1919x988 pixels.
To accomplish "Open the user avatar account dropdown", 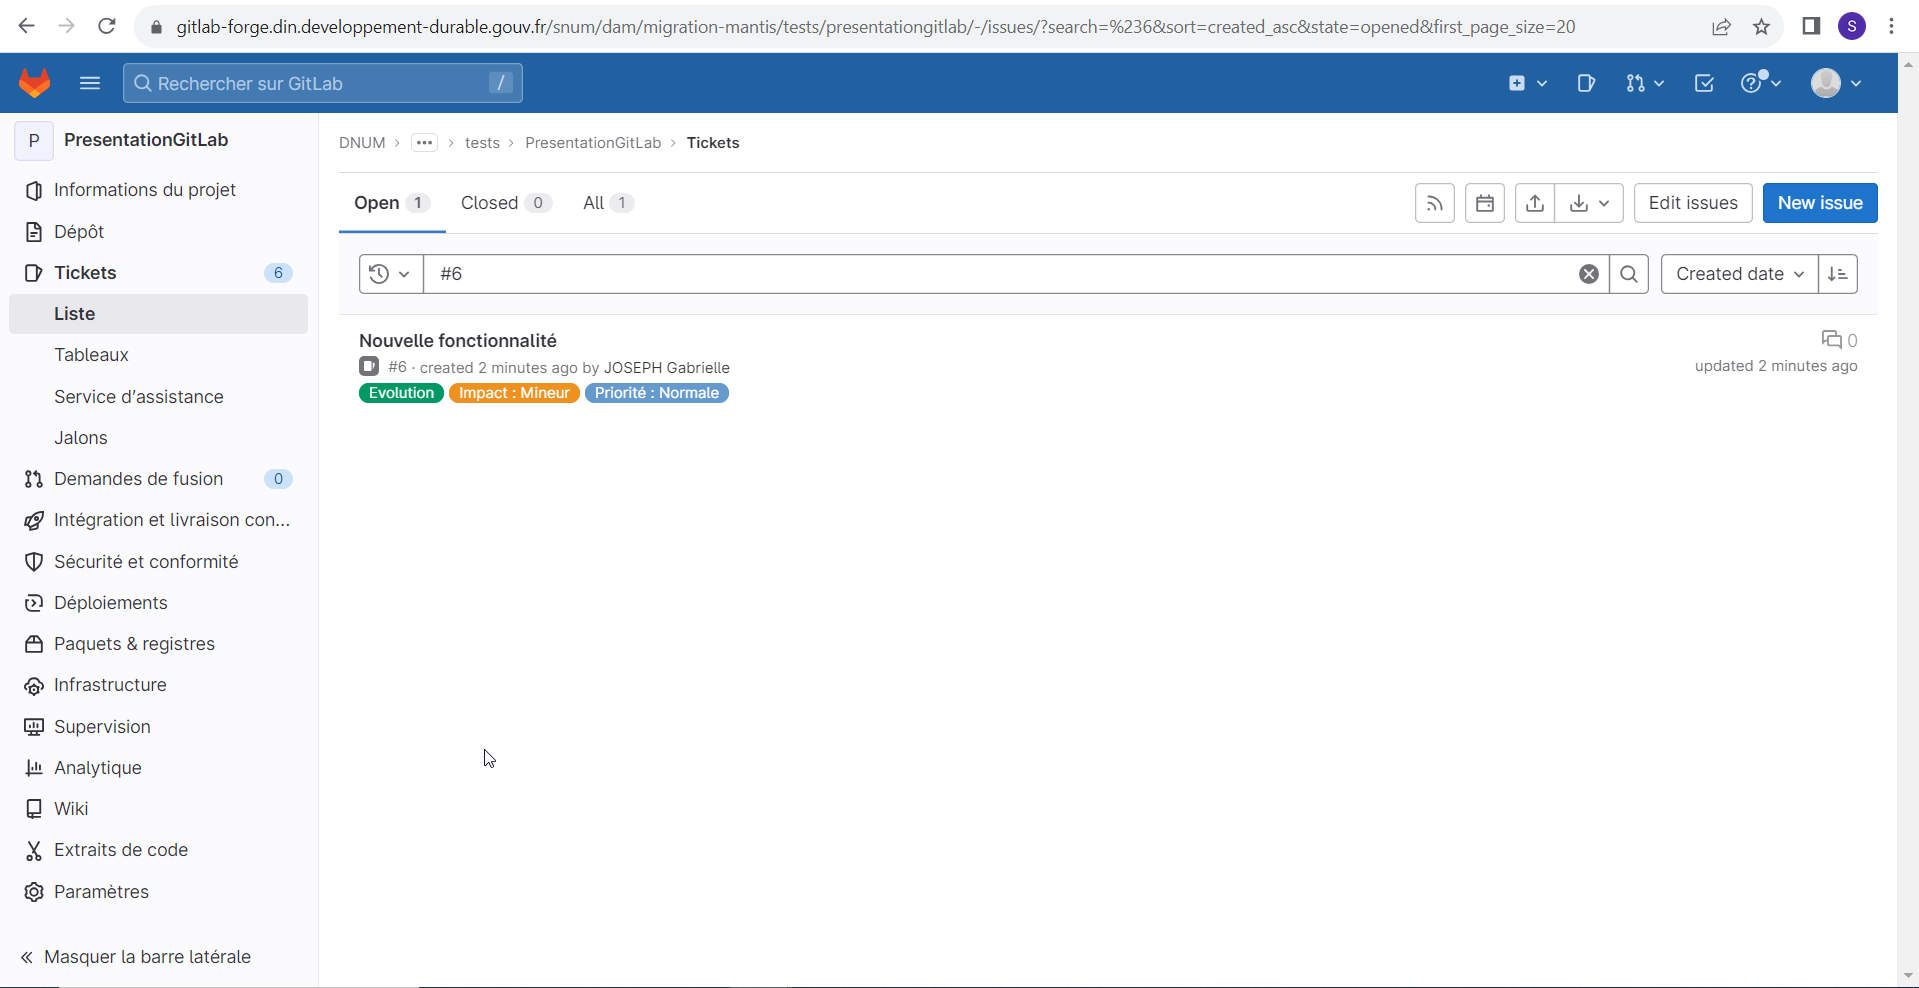I will (1835, 83).
